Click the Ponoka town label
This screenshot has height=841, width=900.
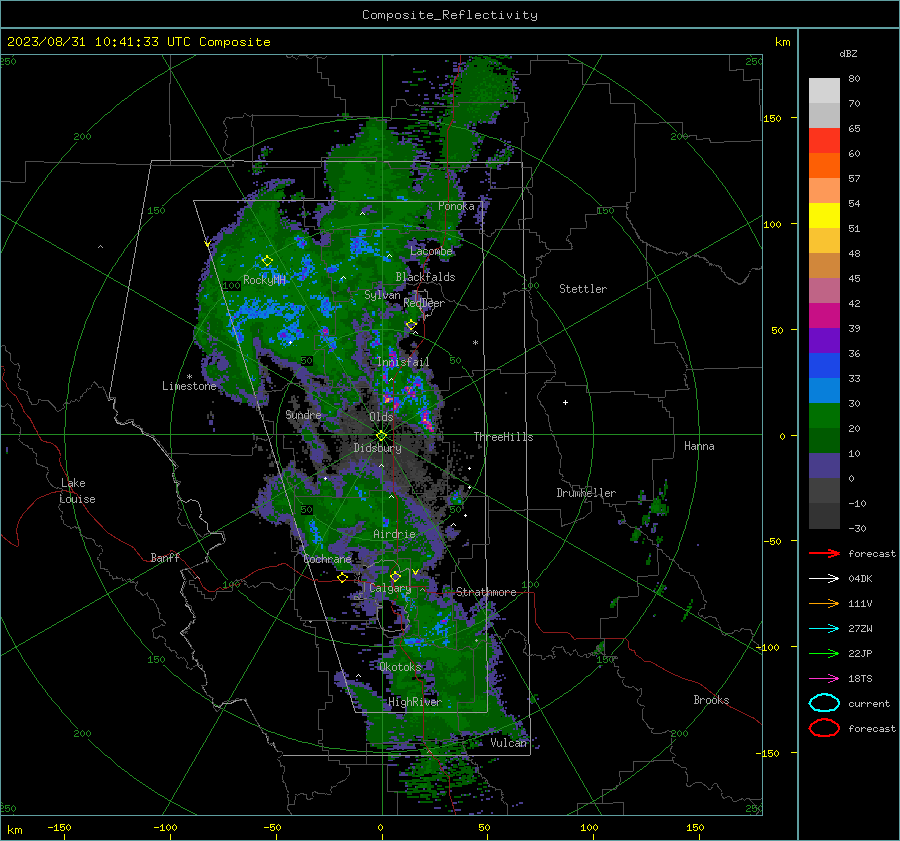(456, 206)
